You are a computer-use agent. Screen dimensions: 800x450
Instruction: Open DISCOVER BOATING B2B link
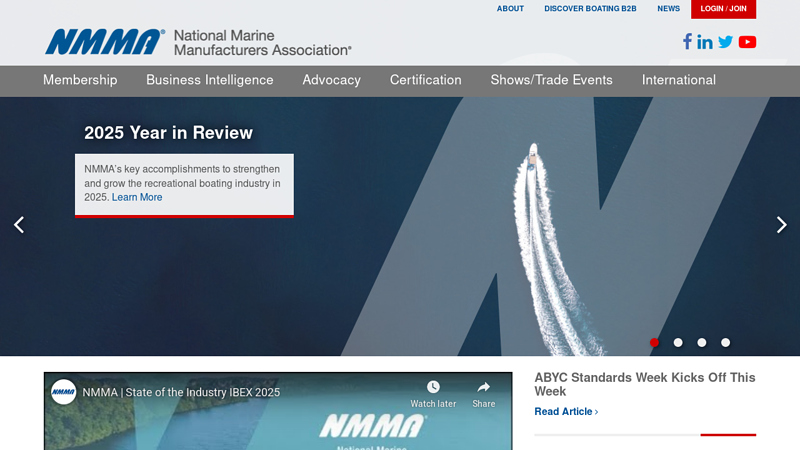click(x=590, y=9)
